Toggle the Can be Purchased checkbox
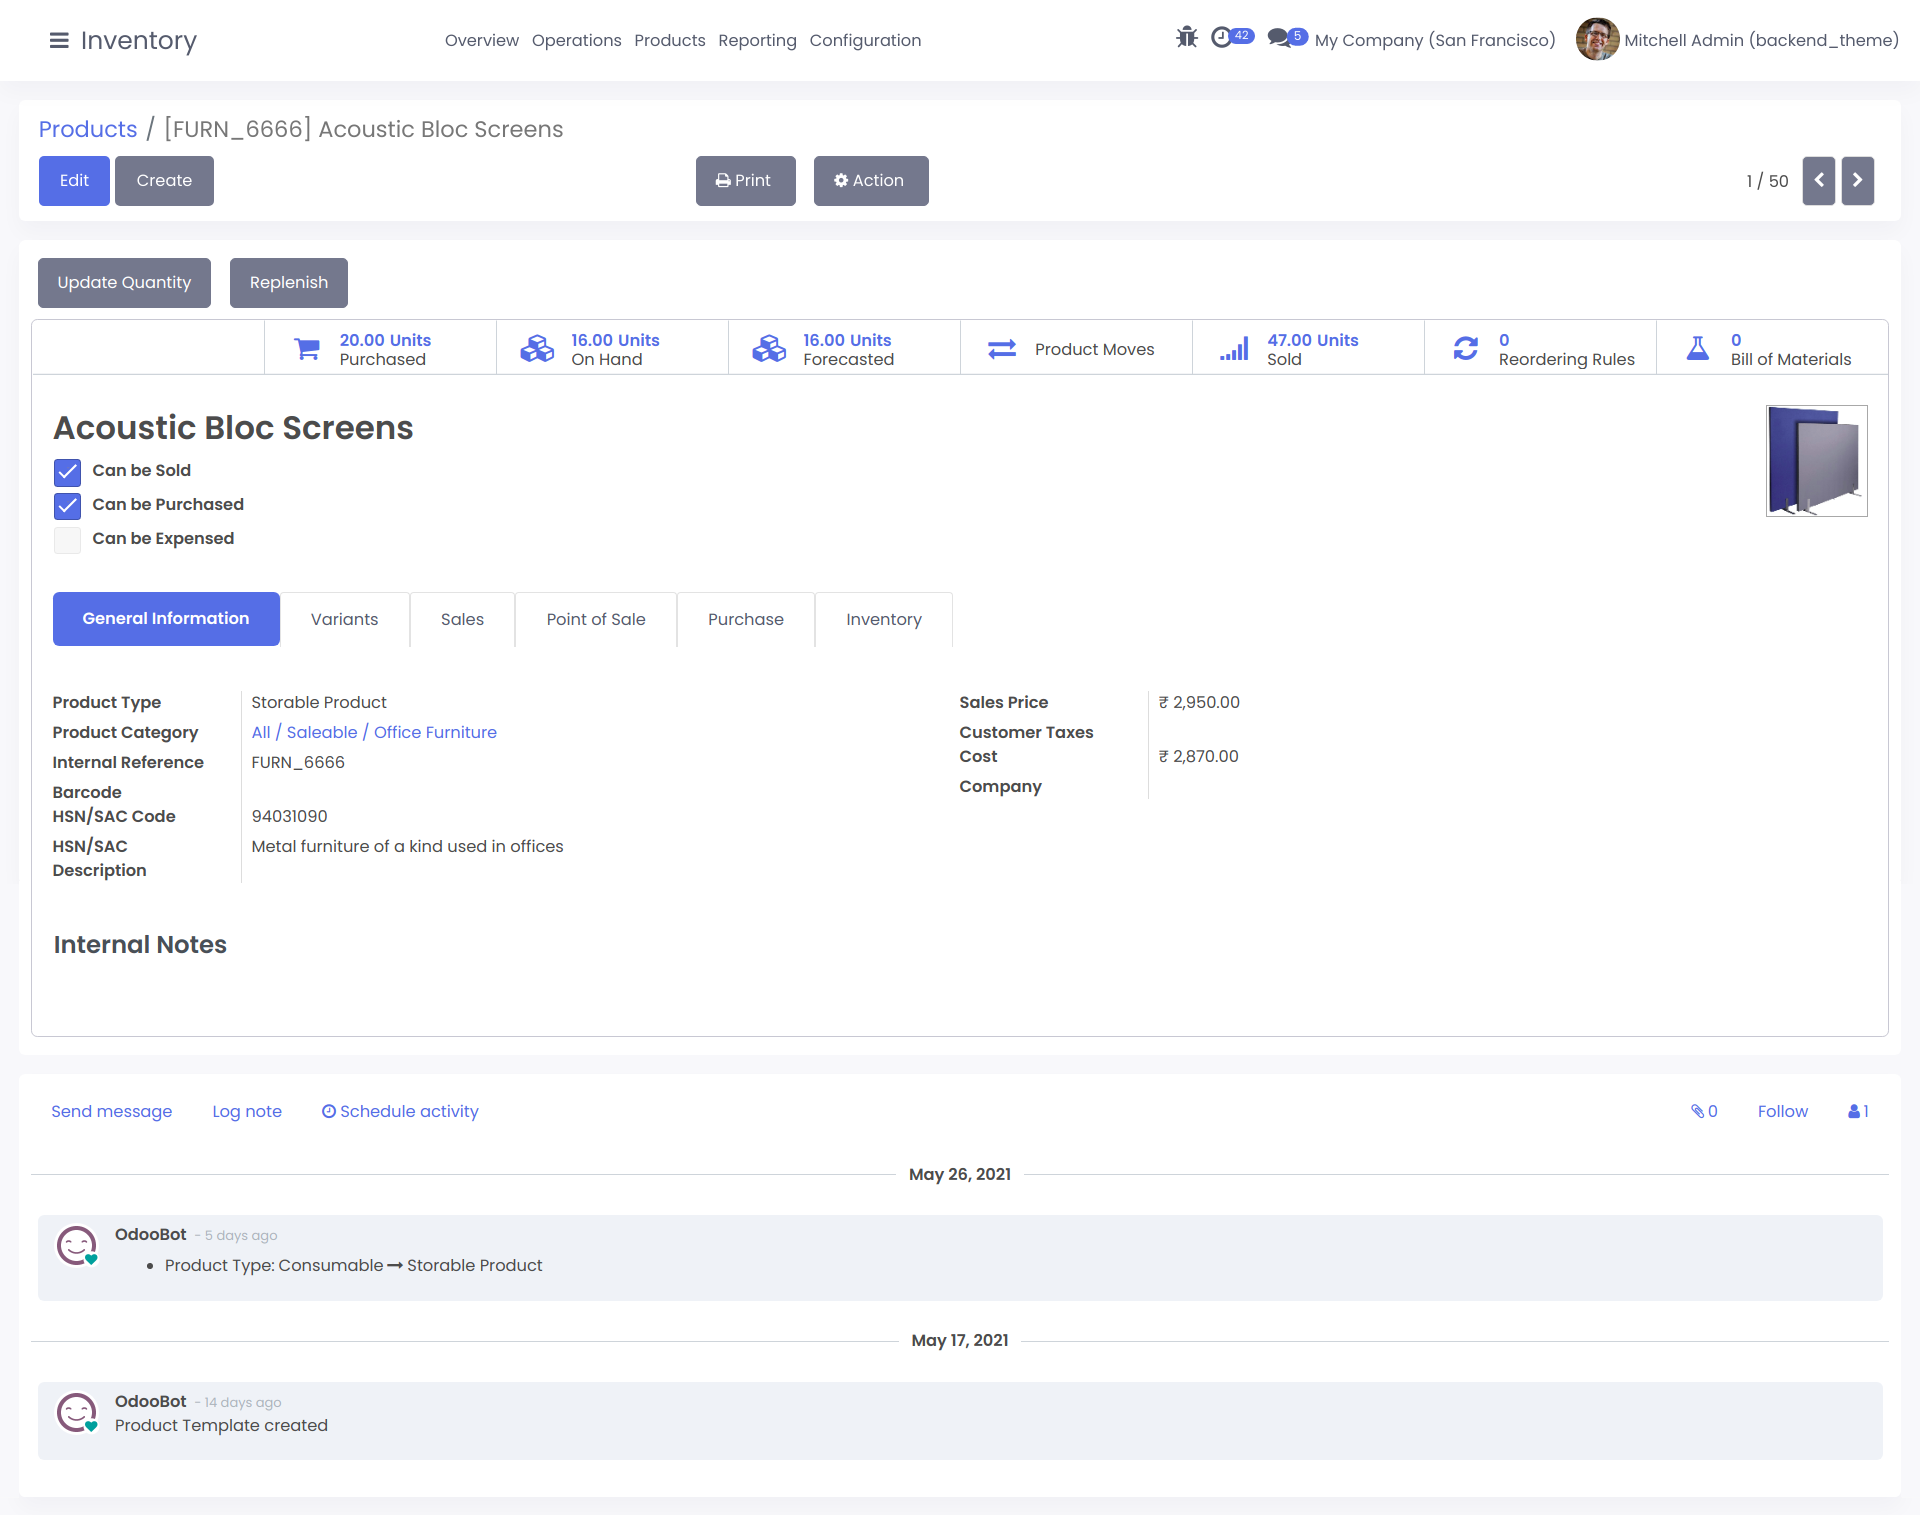Screen dimensions: 1920x1515 tap(67, 505)
